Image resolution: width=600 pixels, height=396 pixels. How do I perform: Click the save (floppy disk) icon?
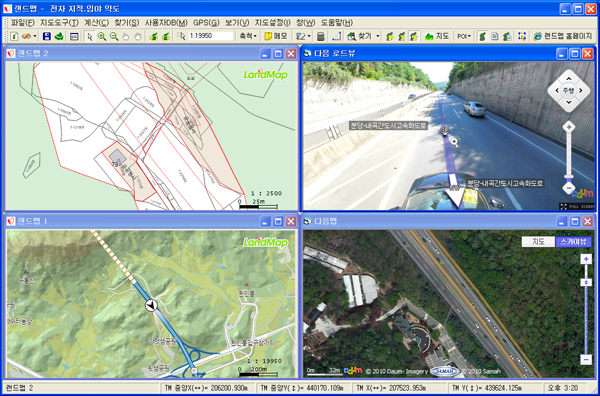coord(47,36)
